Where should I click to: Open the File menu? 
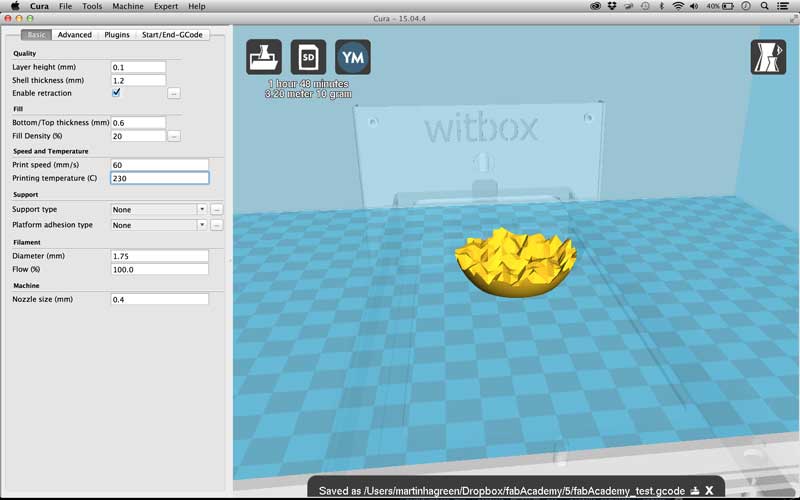click(x=65, y=6)
